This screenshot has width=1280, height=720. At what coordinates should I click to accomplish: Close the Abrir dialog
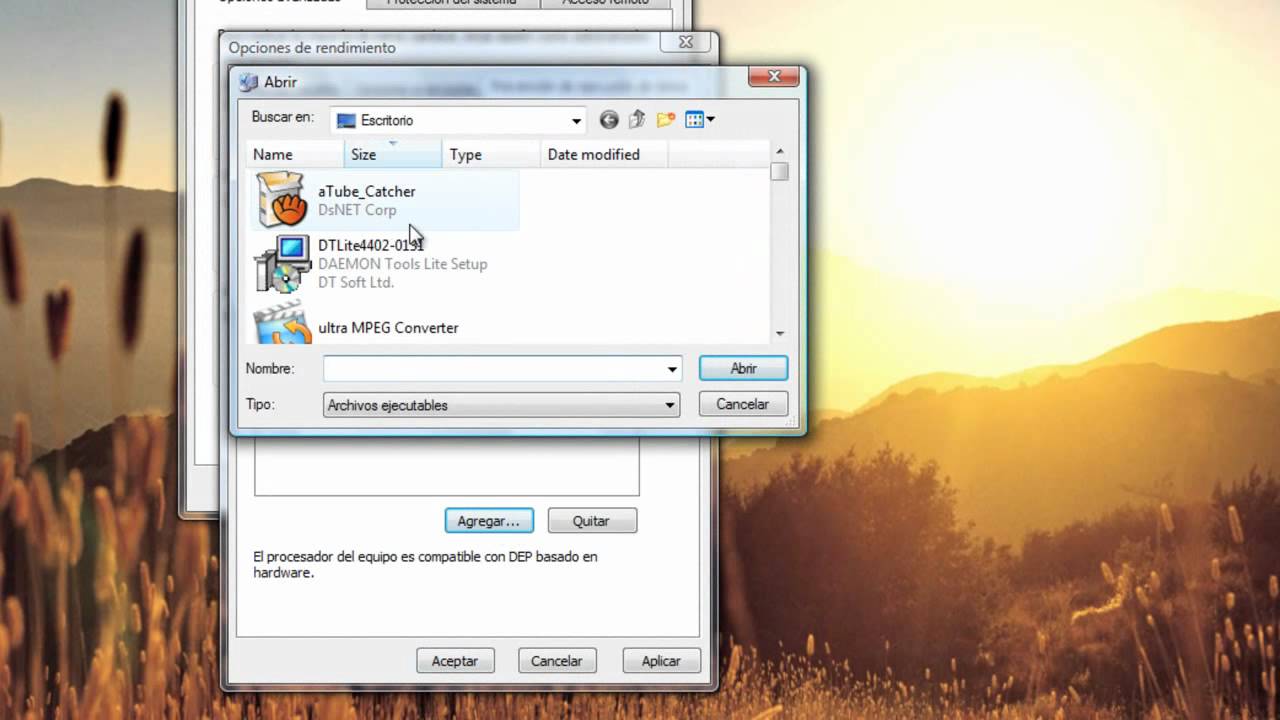(x=774, y=76)
